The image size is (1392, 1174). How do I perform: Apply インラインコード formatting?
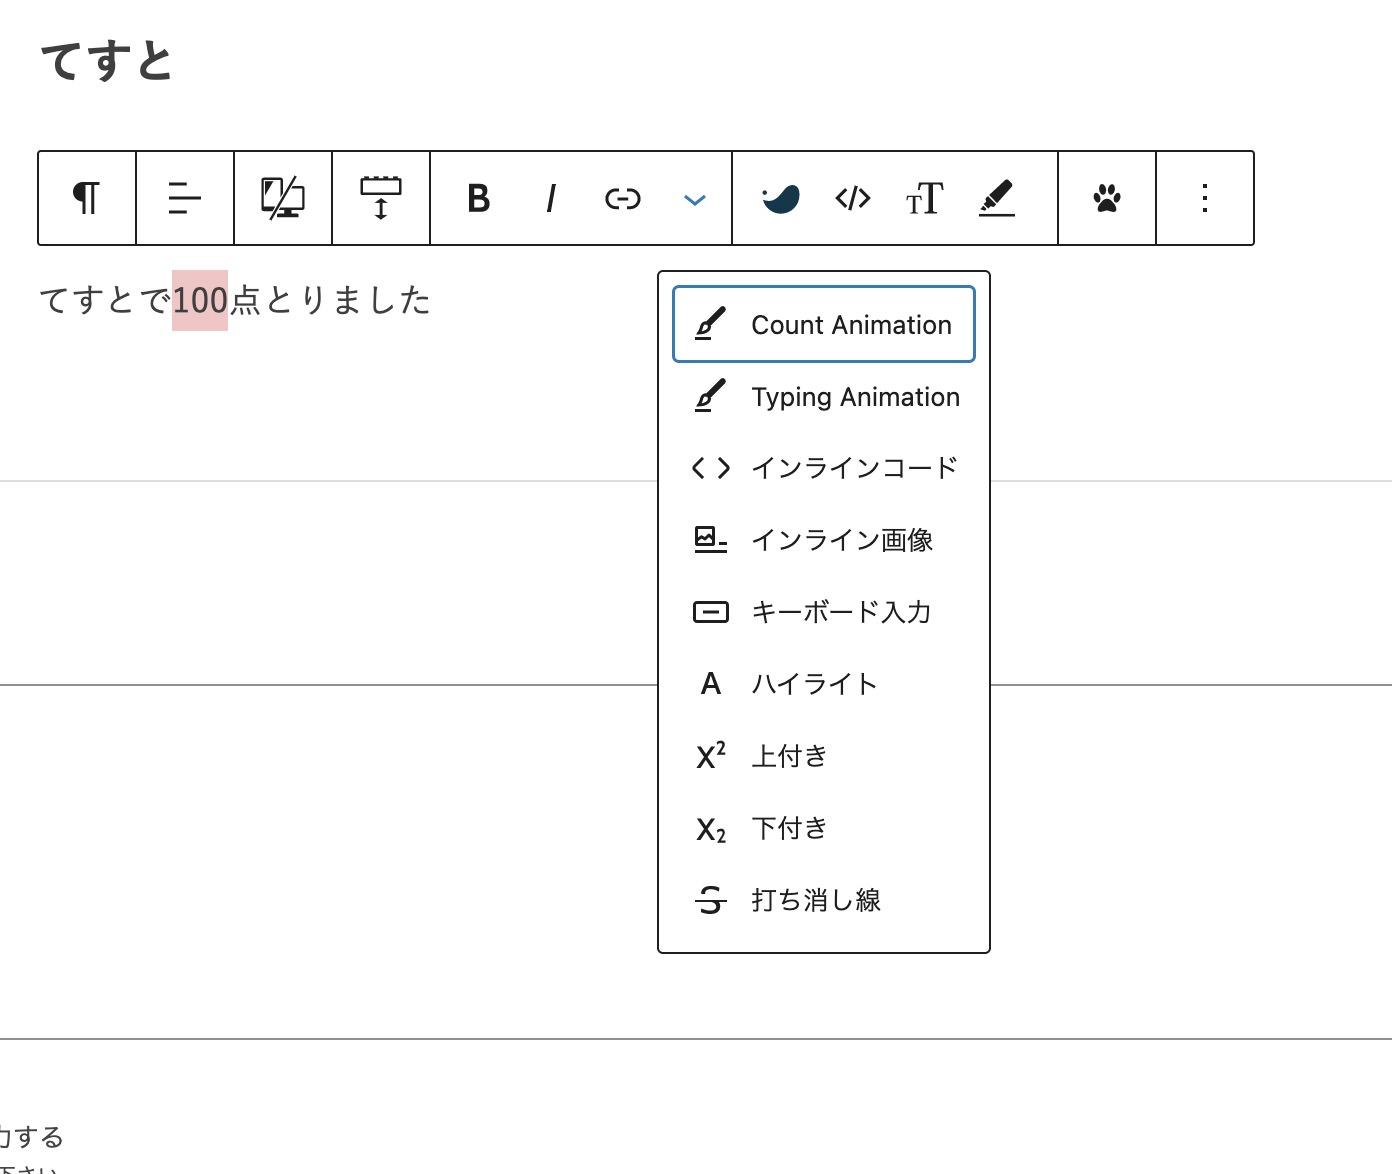[x=824, y=468]
